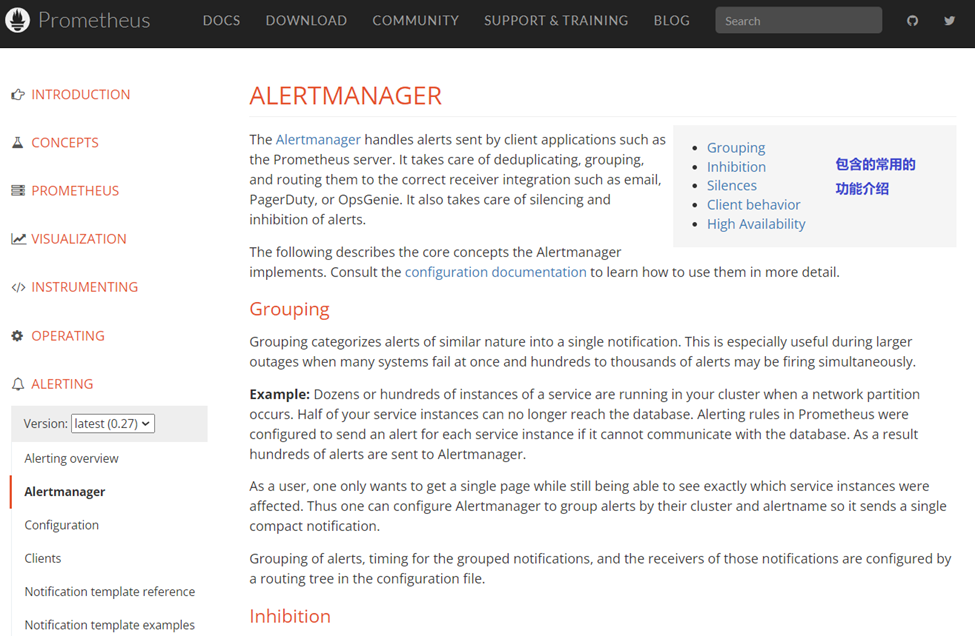Click the code brackets icon beside Instrumenting
The width and height of the screenshot is (975, 636).
(18, 287)
